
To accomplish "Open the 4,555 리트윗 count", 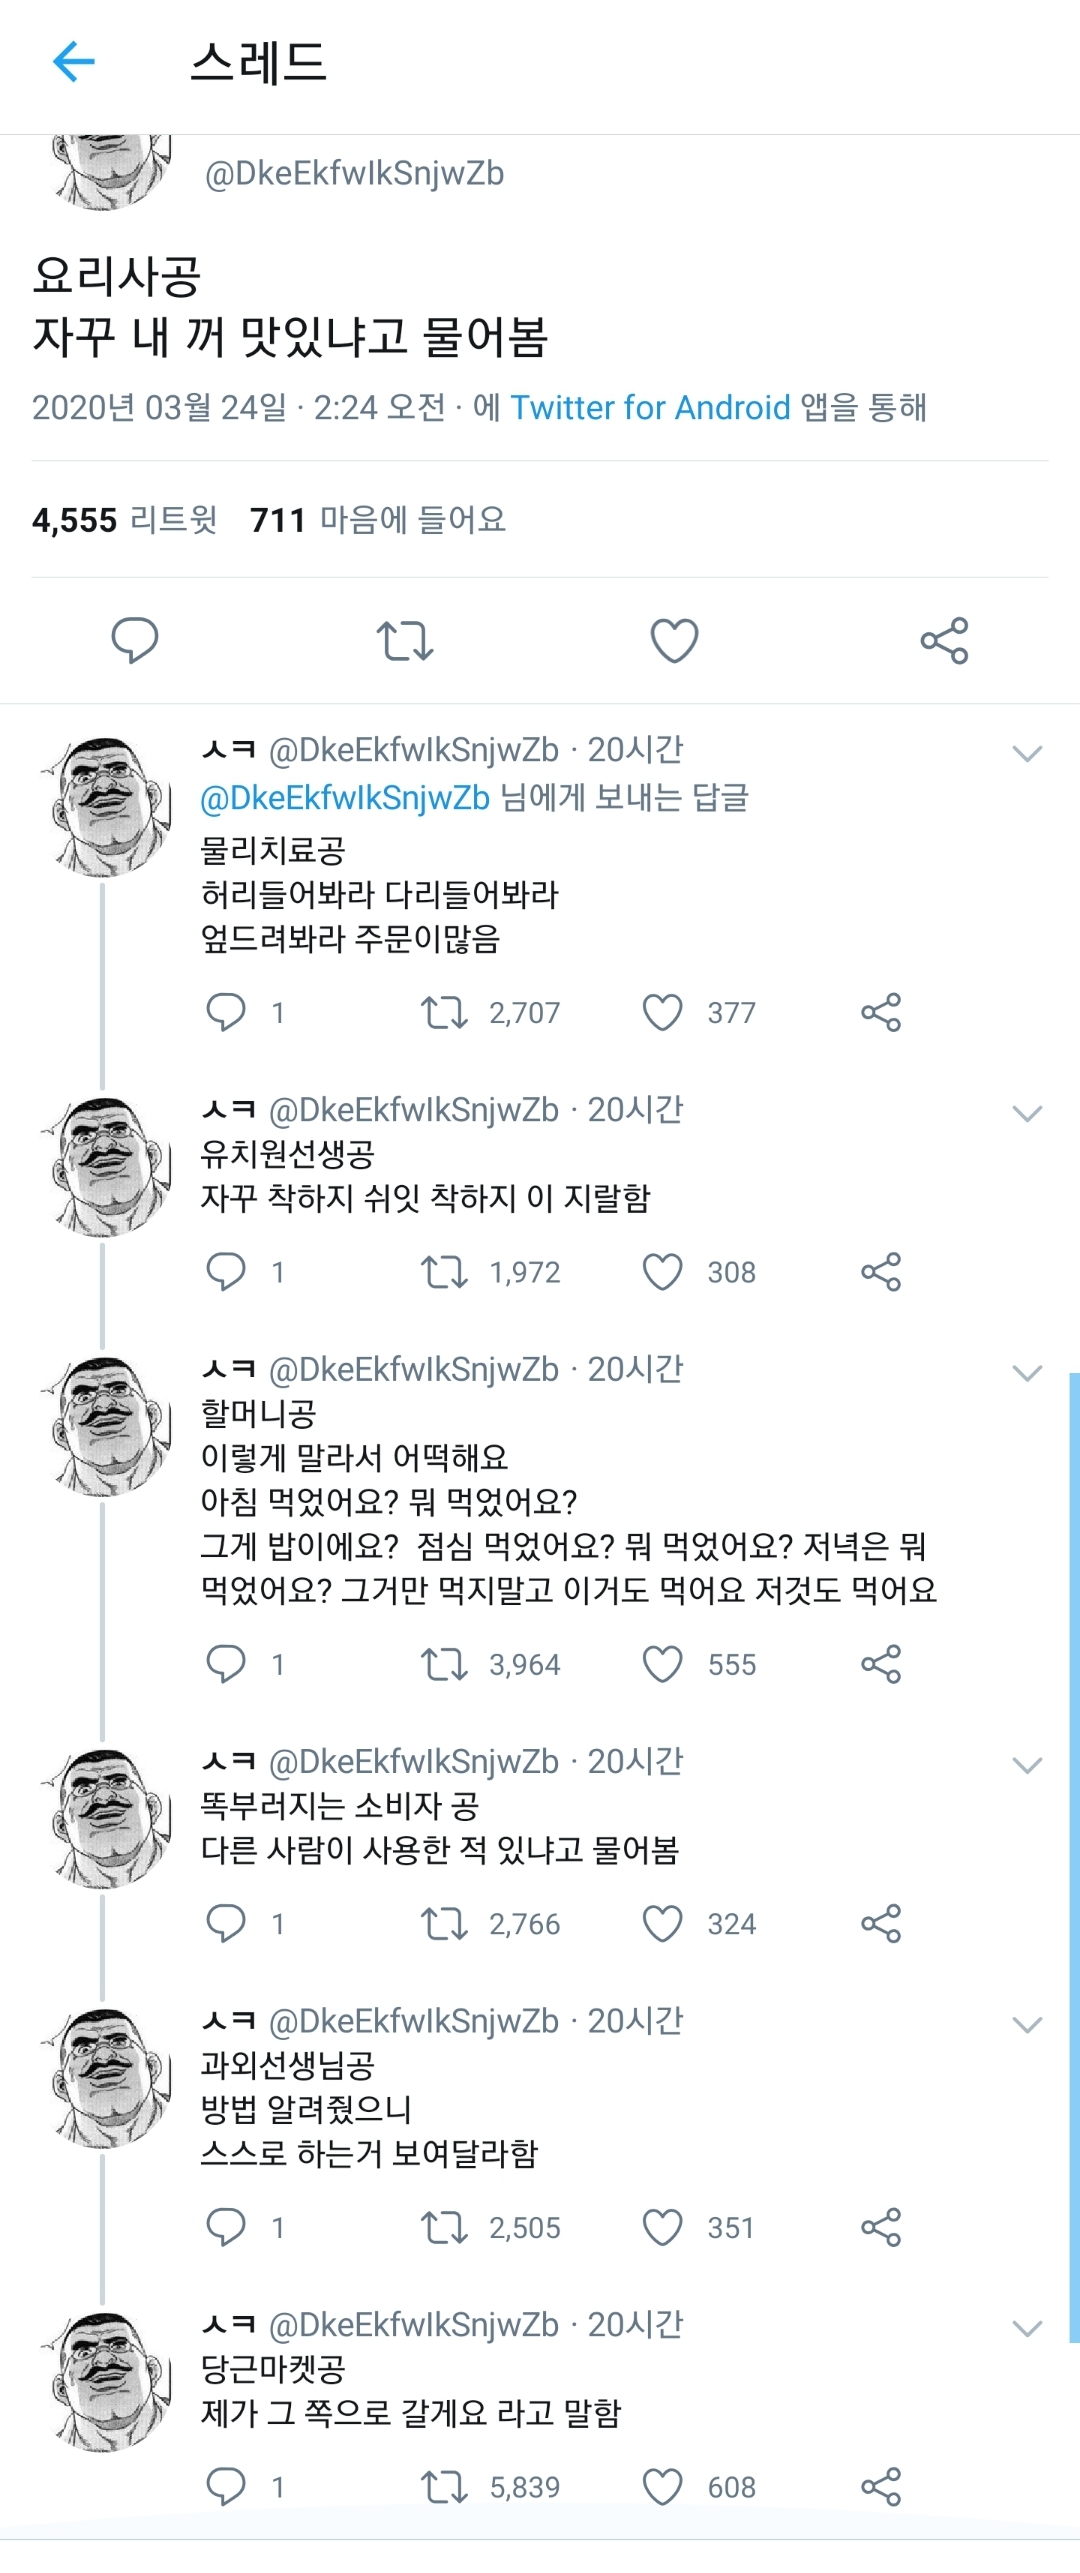I will pos(125,519).
